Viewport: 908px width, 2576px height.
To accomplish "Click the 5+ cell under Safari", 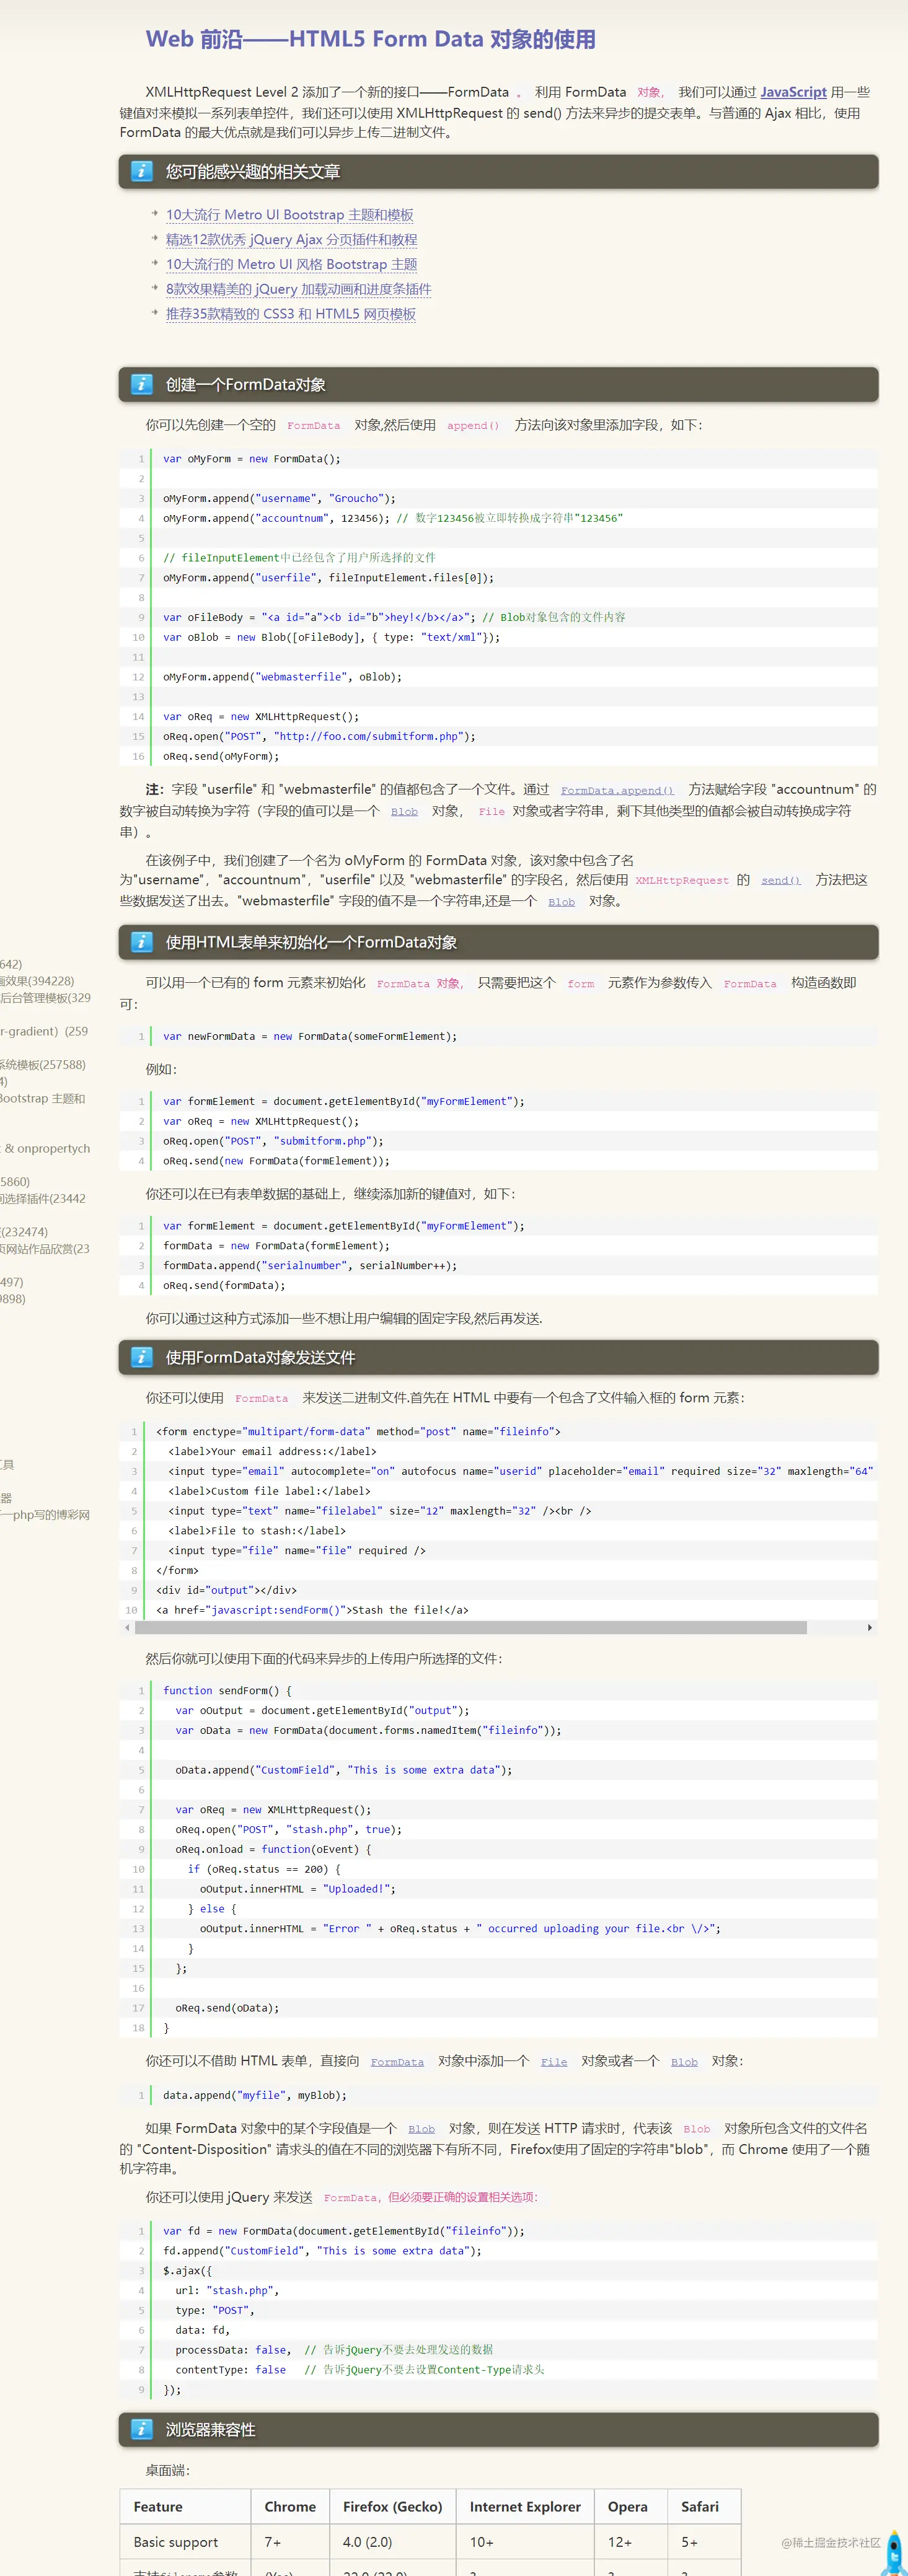I will (704, 2541).
